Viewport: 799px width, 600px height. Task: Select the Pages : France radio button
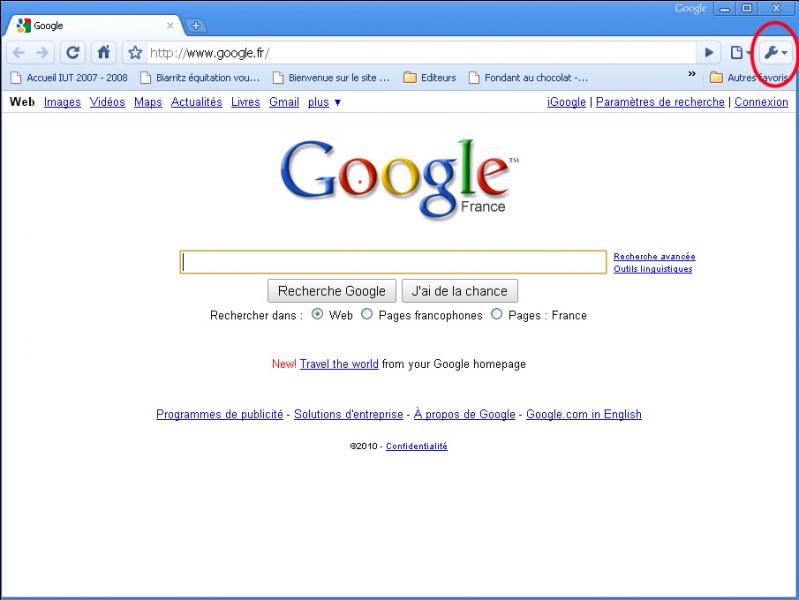click(496, 314)
